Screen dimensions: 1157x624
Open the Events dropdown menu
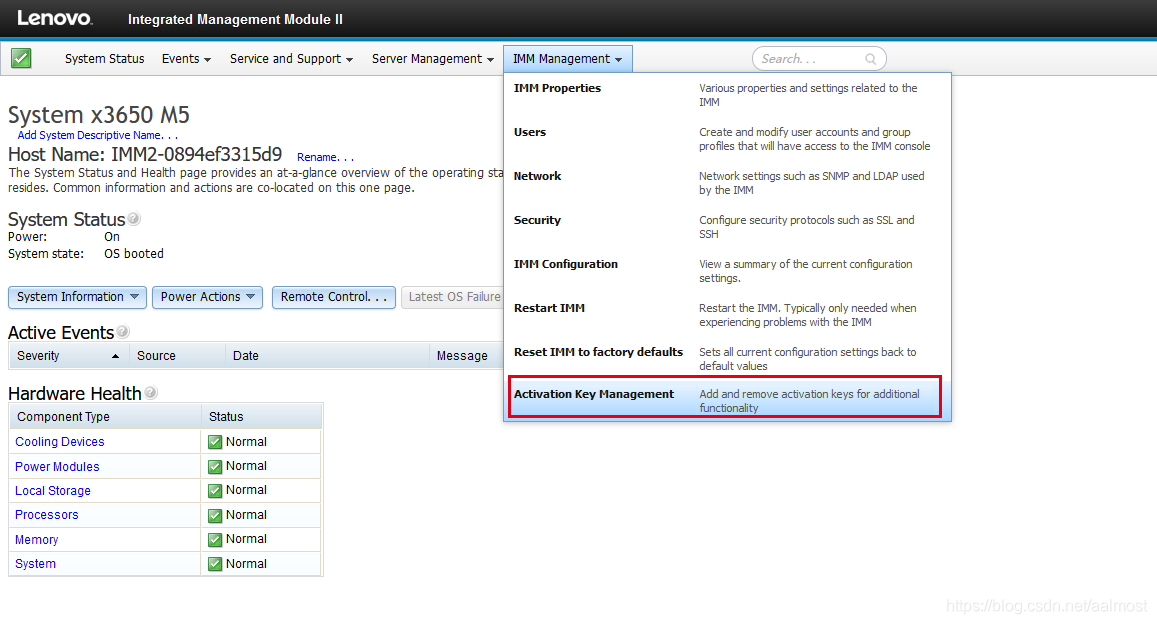pyautogui.click(x=186, y=59)
